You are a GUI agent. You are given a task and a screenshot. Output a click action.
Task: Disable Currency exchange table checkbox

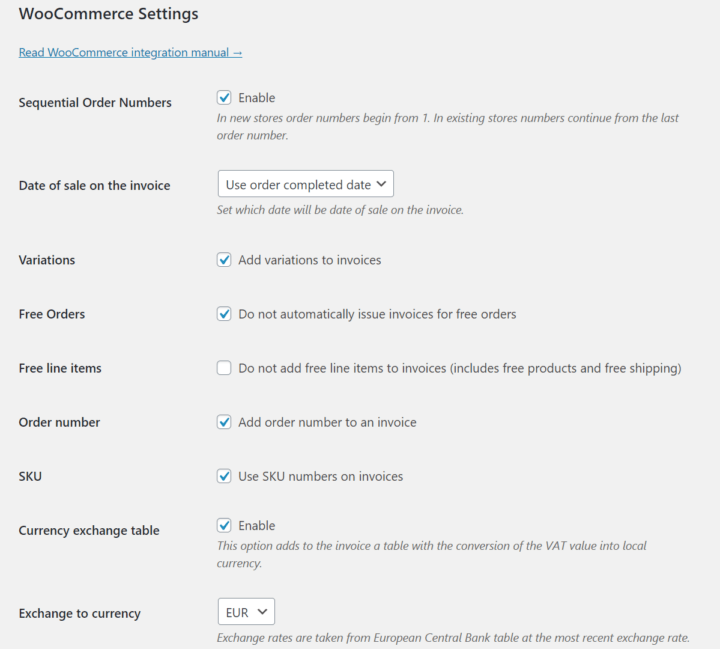point(224,526)
